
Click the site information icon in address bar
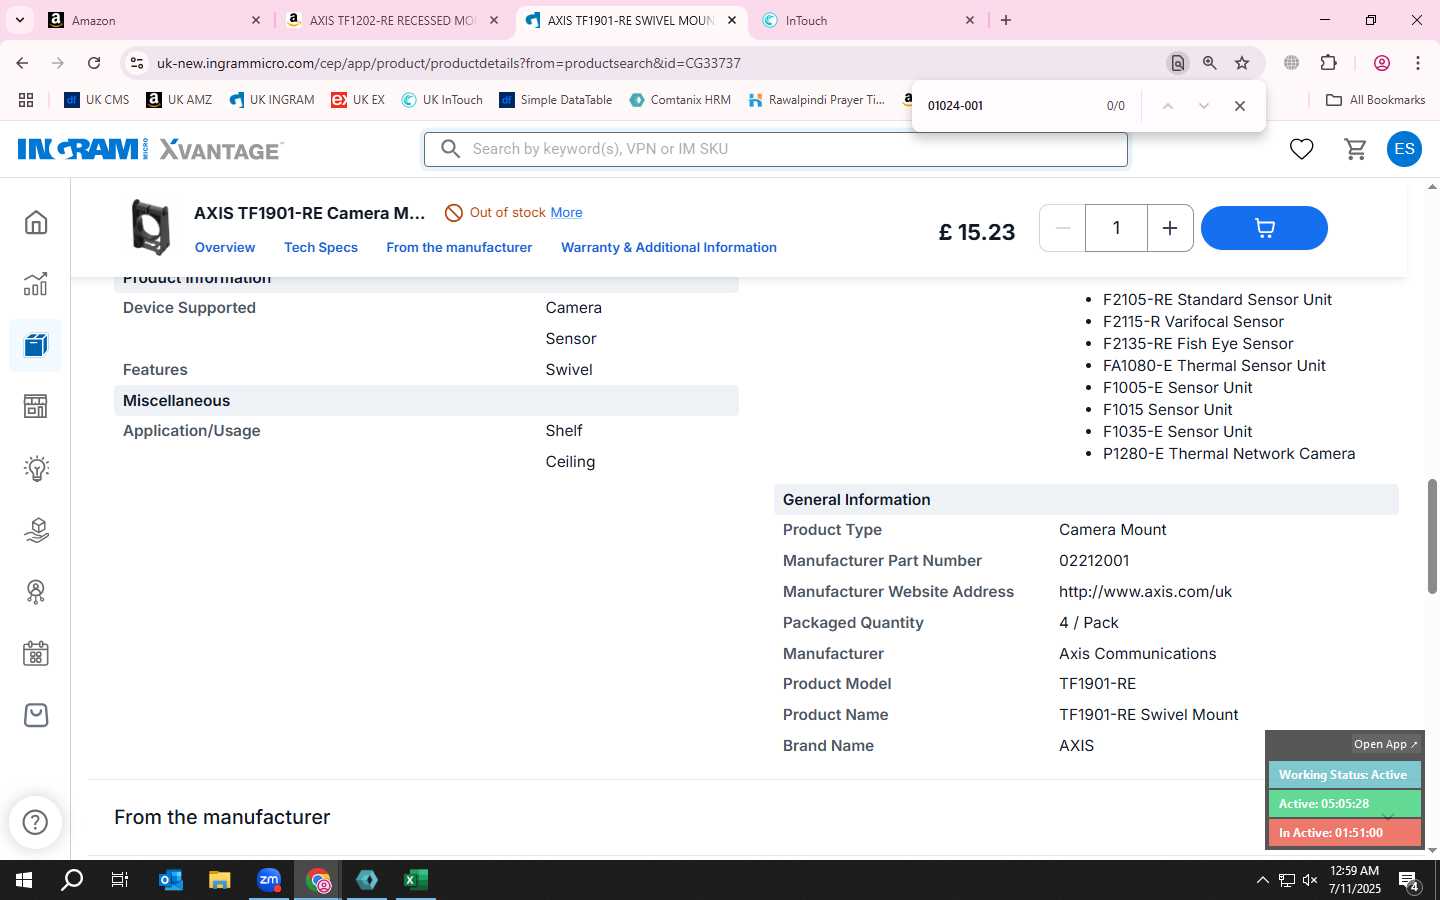point(137,63)
